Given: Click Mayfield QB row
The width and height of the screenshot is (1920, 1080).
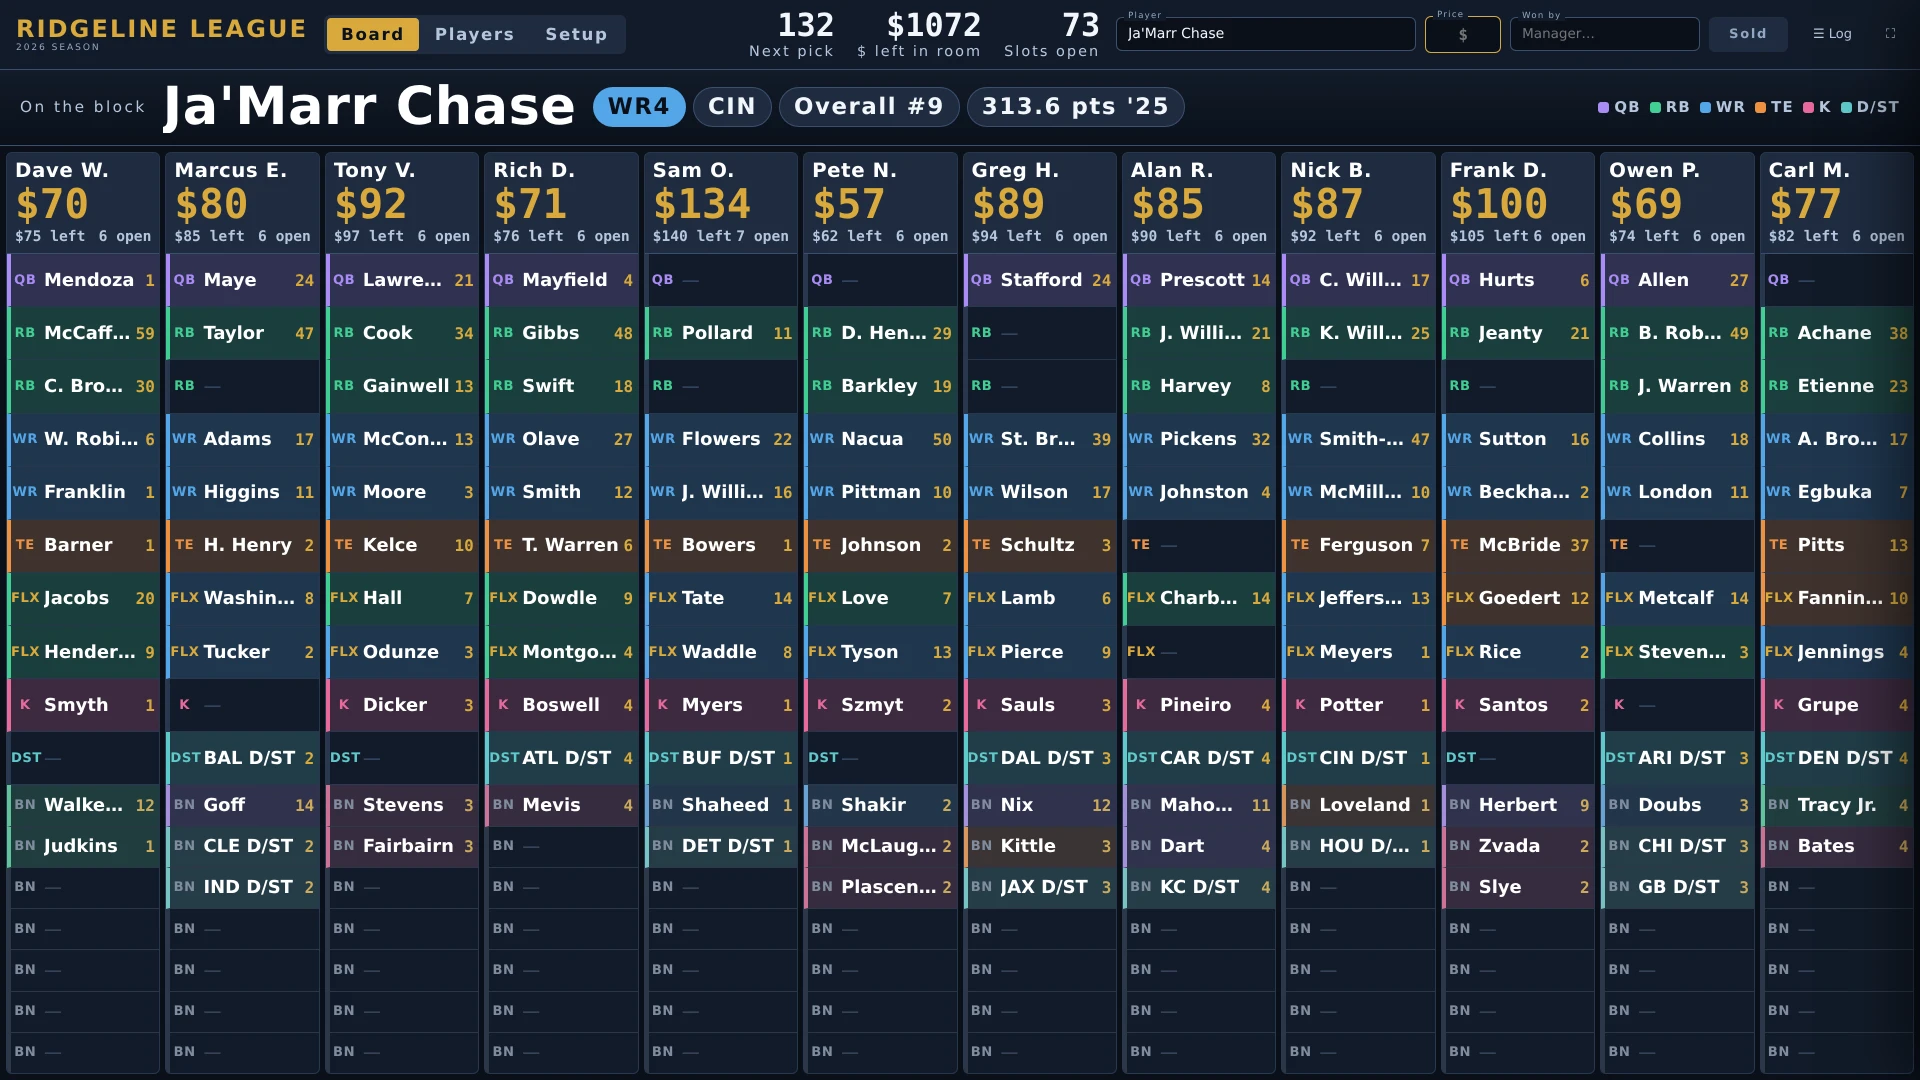Looking at the screenshot, I should pos(562,280).
